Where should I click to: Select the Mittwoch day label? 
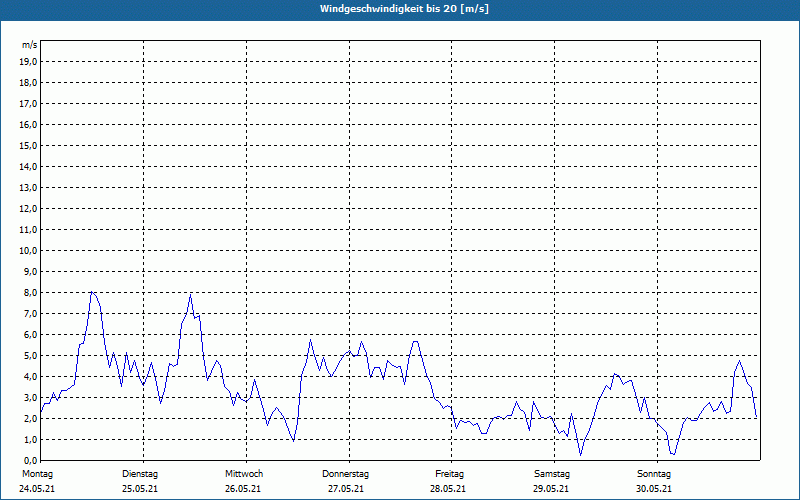244,473
